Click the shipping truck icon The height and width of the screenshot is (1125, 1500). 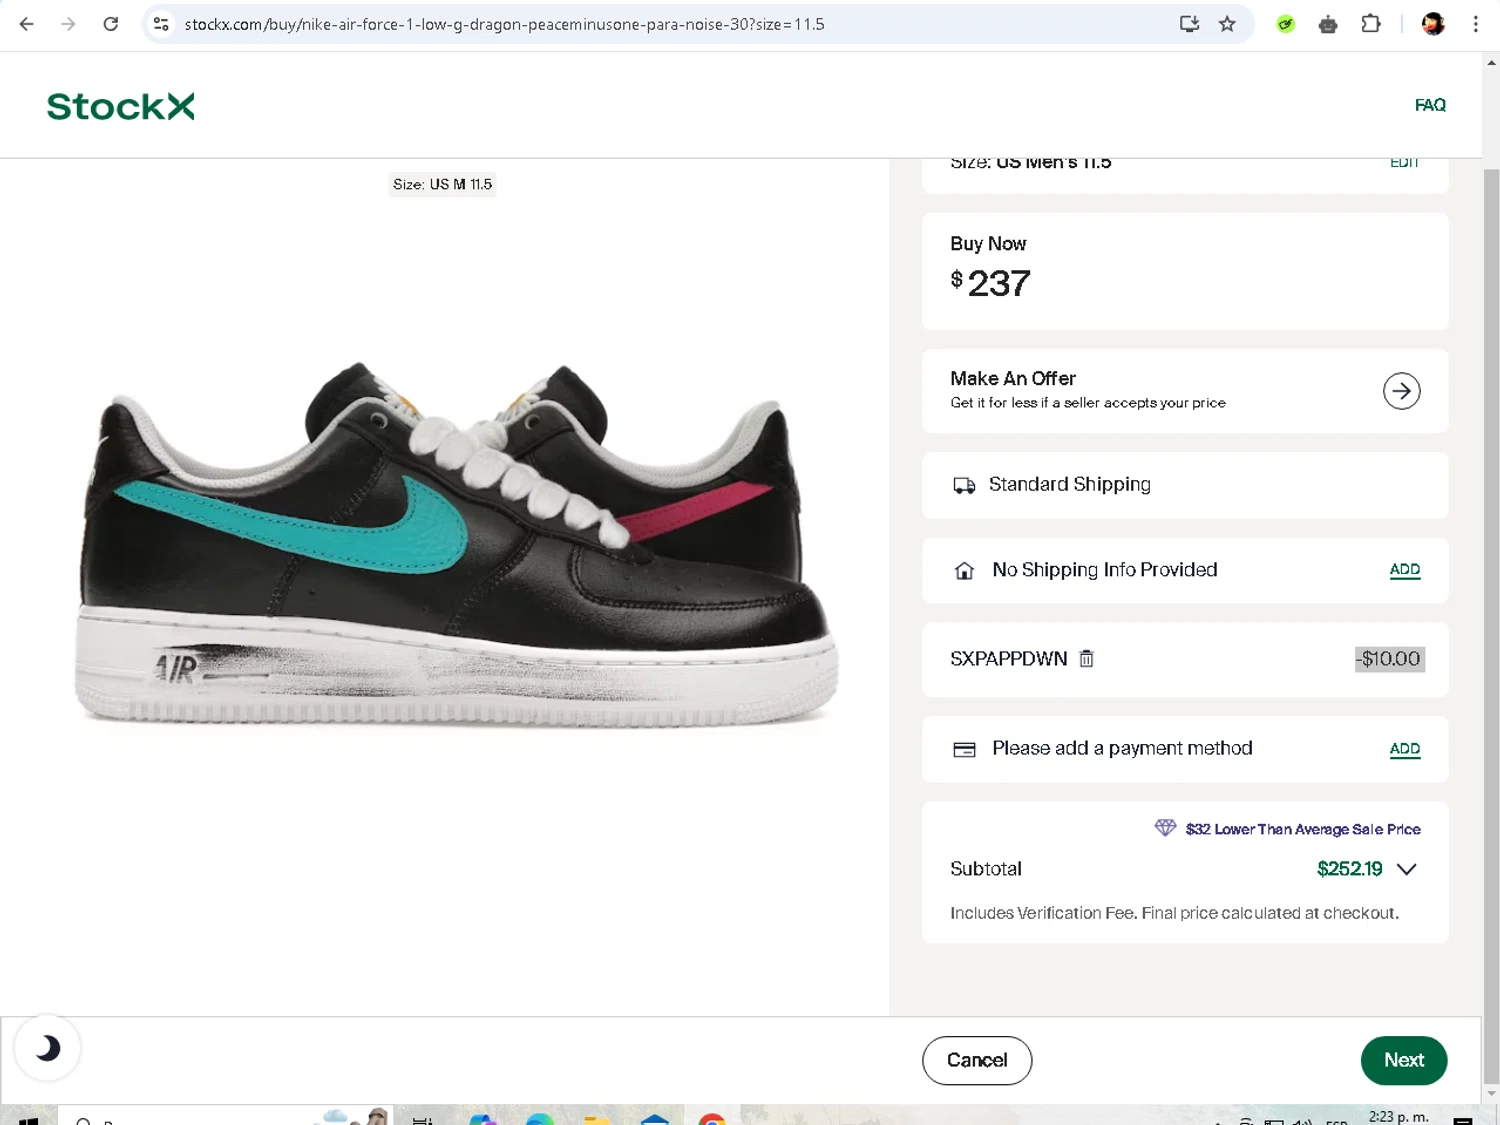click(964, 486)
